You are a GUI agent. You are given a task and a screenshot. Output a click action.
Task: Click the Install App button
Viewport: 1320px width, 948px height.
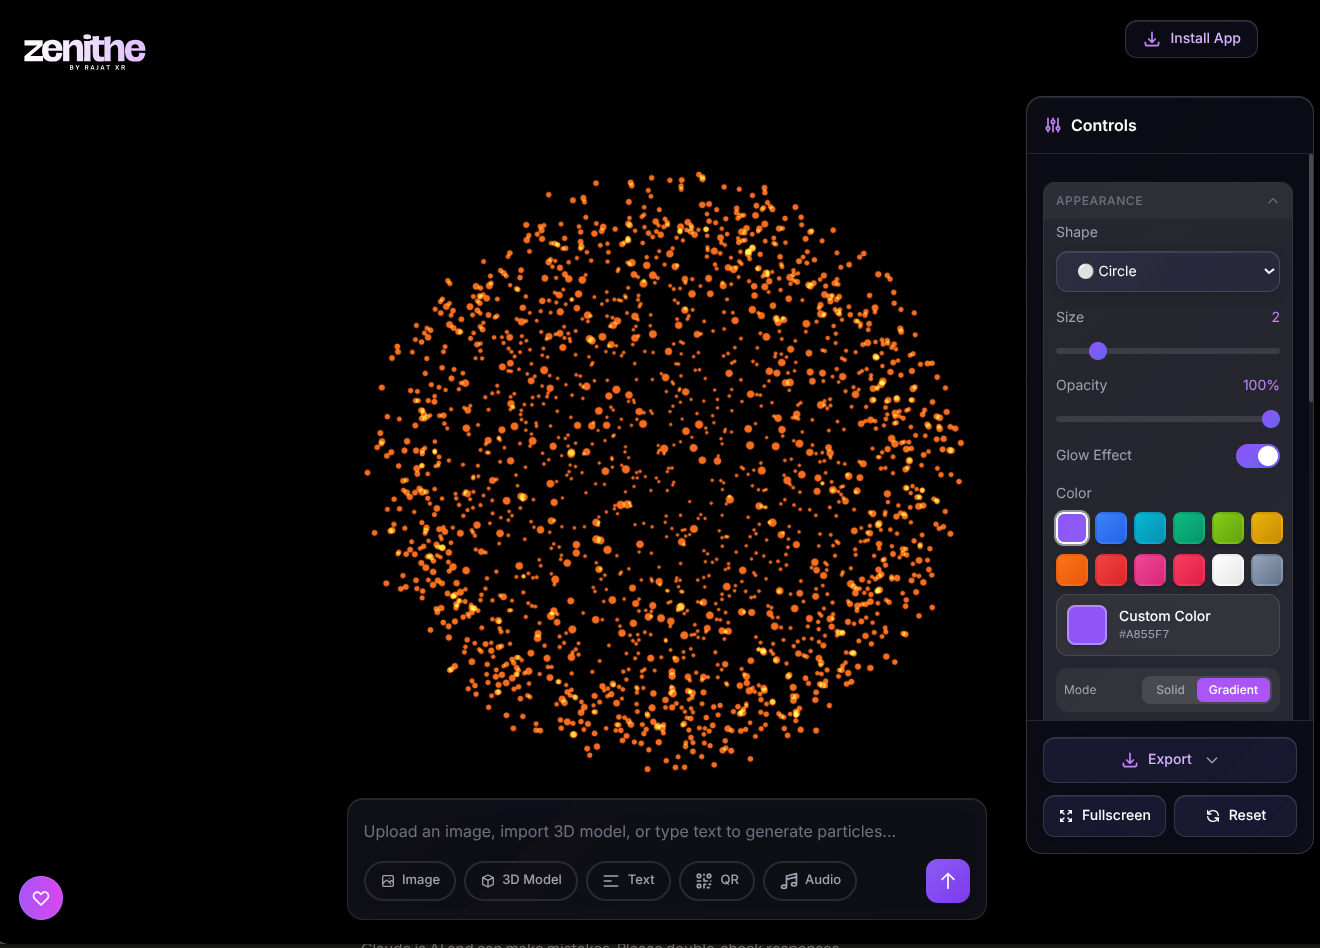[1191, 39]
